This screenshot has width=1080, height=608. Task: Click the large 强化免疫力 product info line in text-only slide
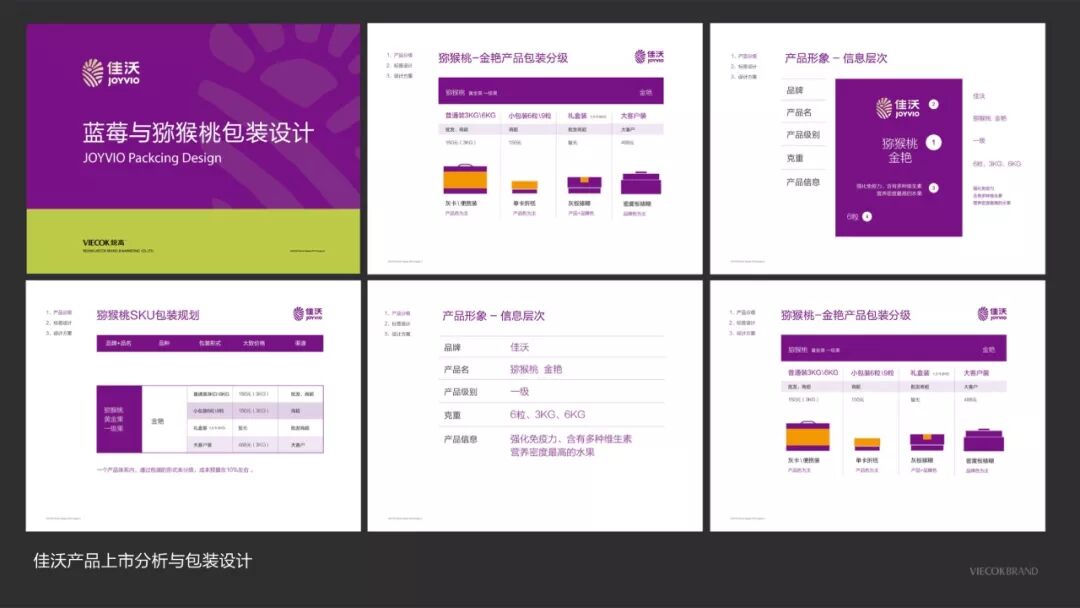570,439
